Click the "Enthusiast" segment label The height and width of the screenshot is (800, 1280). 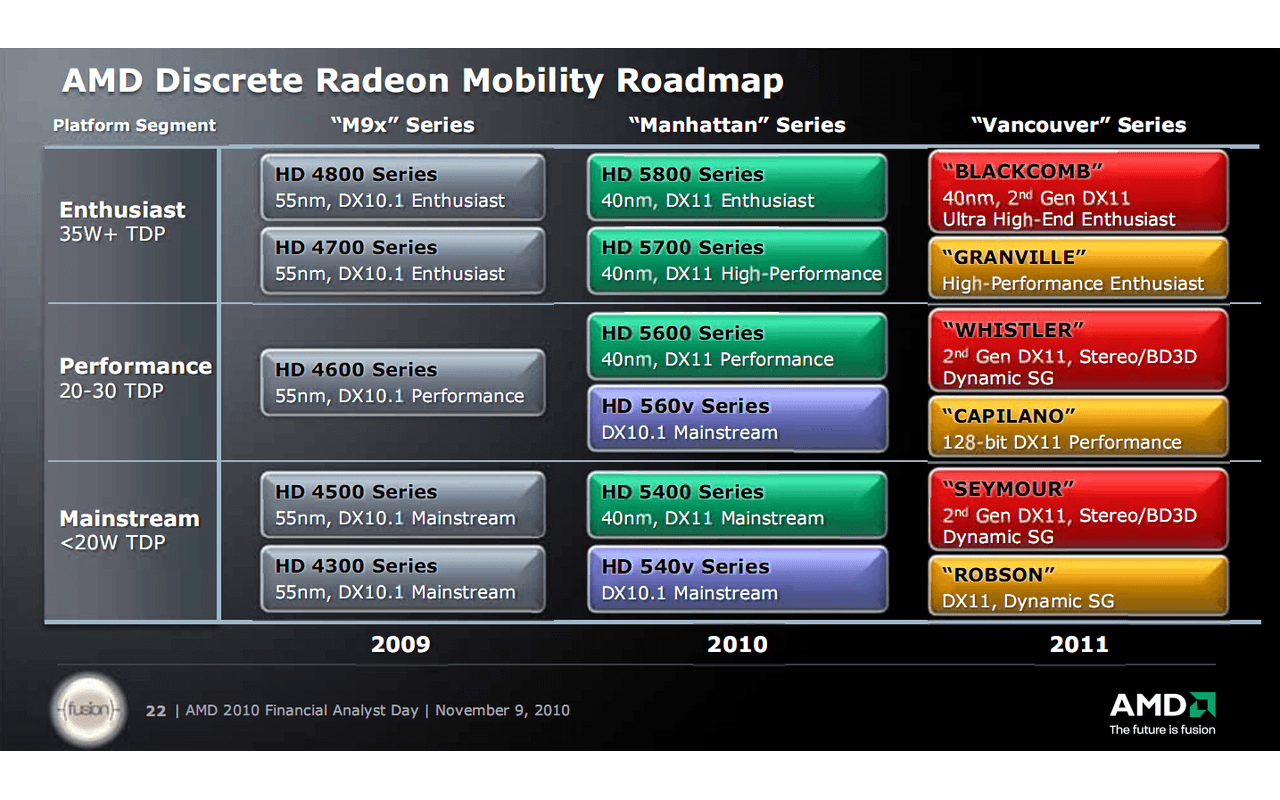pos(122,210)
